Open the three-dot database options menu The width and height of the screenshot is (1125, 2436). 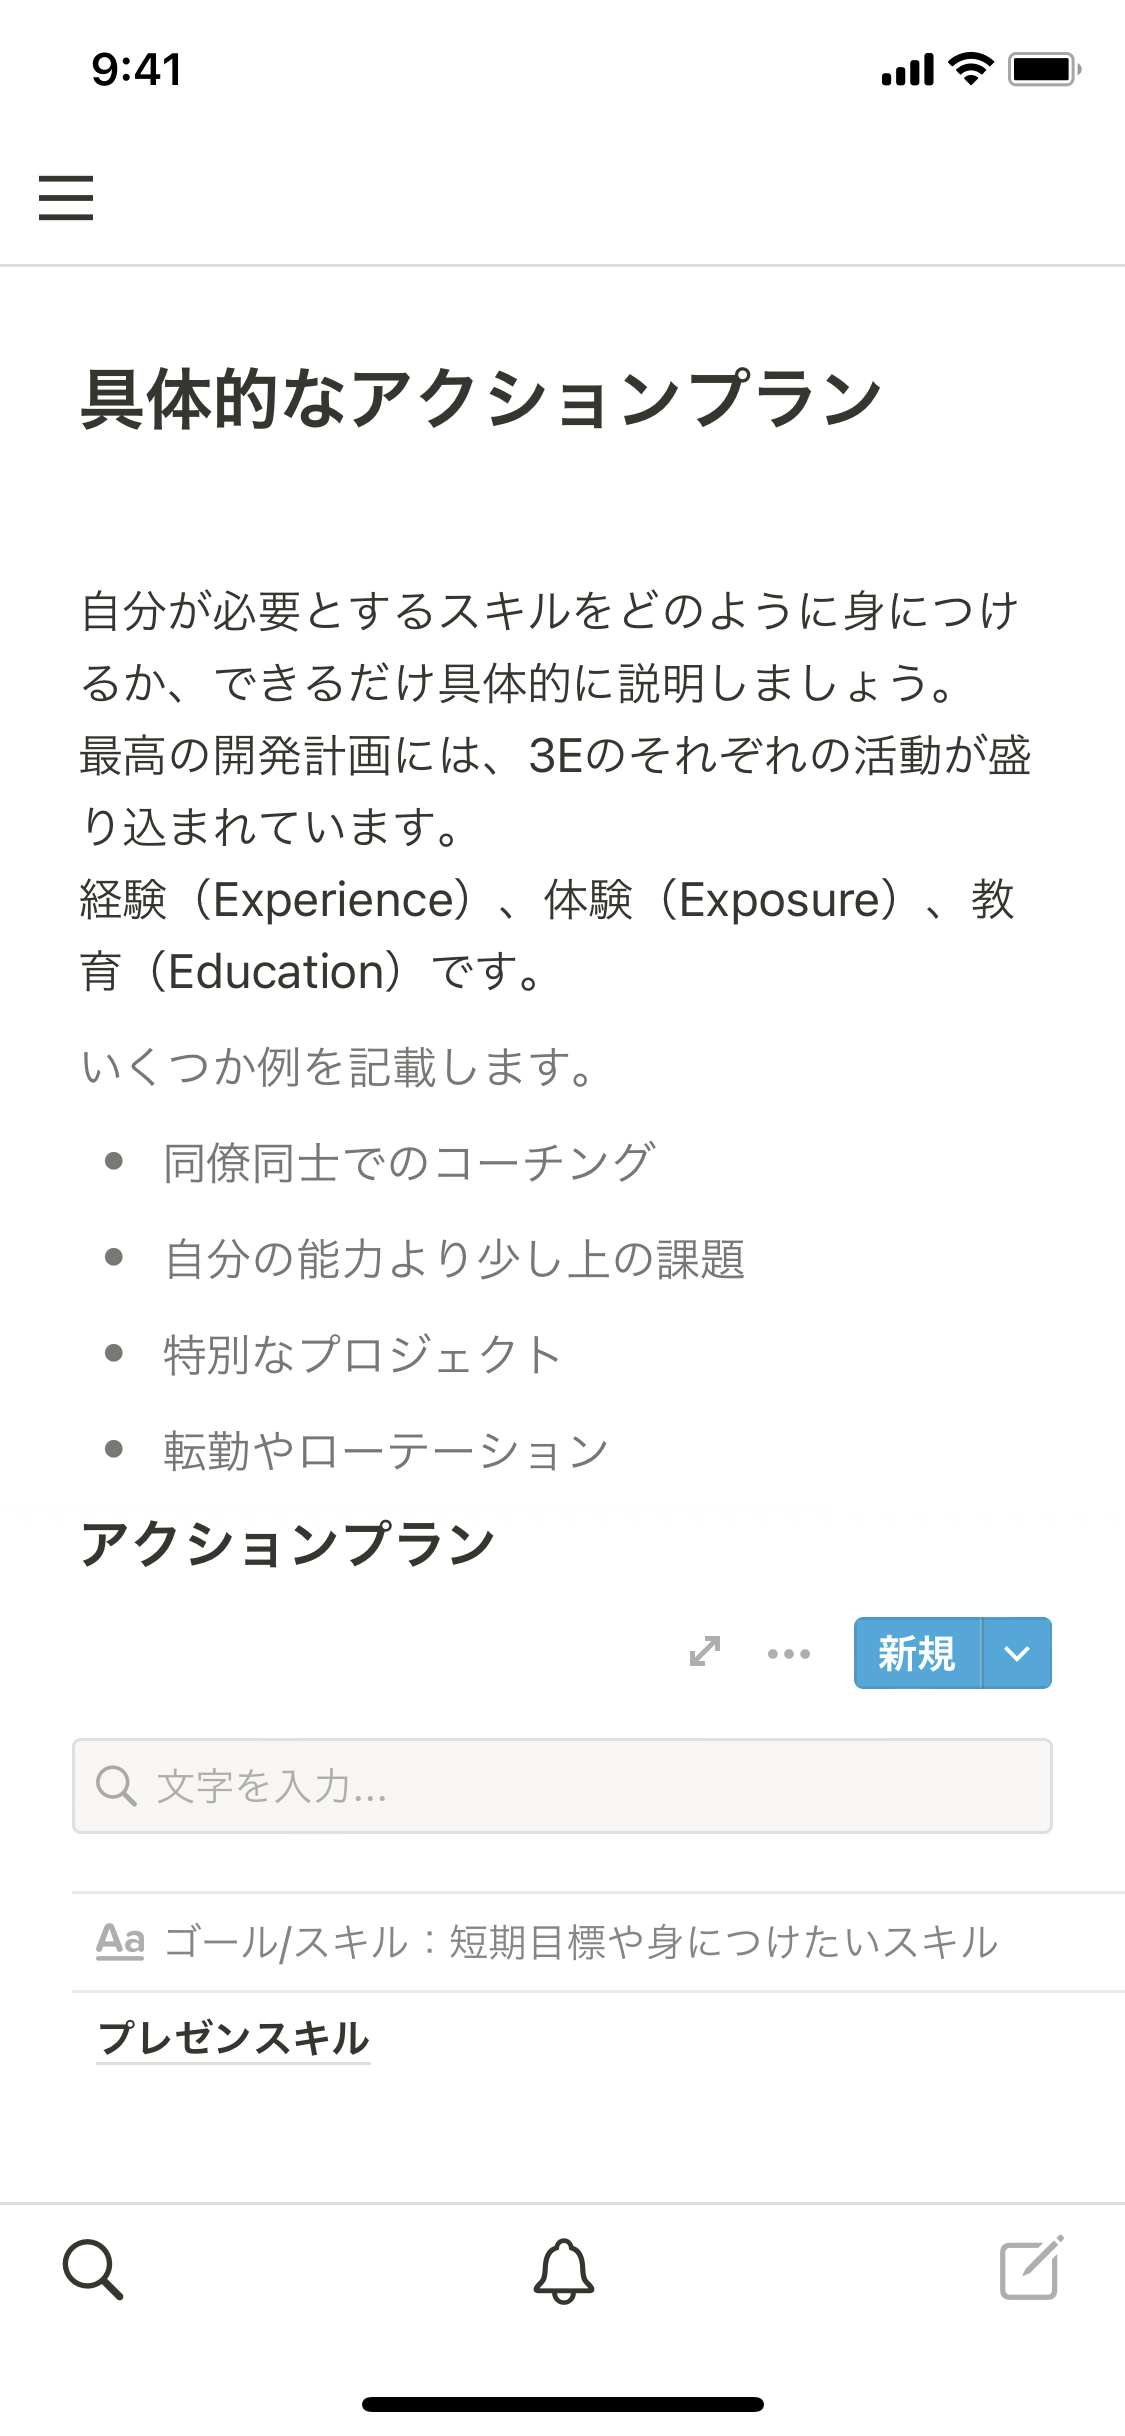pos(789,1653)
